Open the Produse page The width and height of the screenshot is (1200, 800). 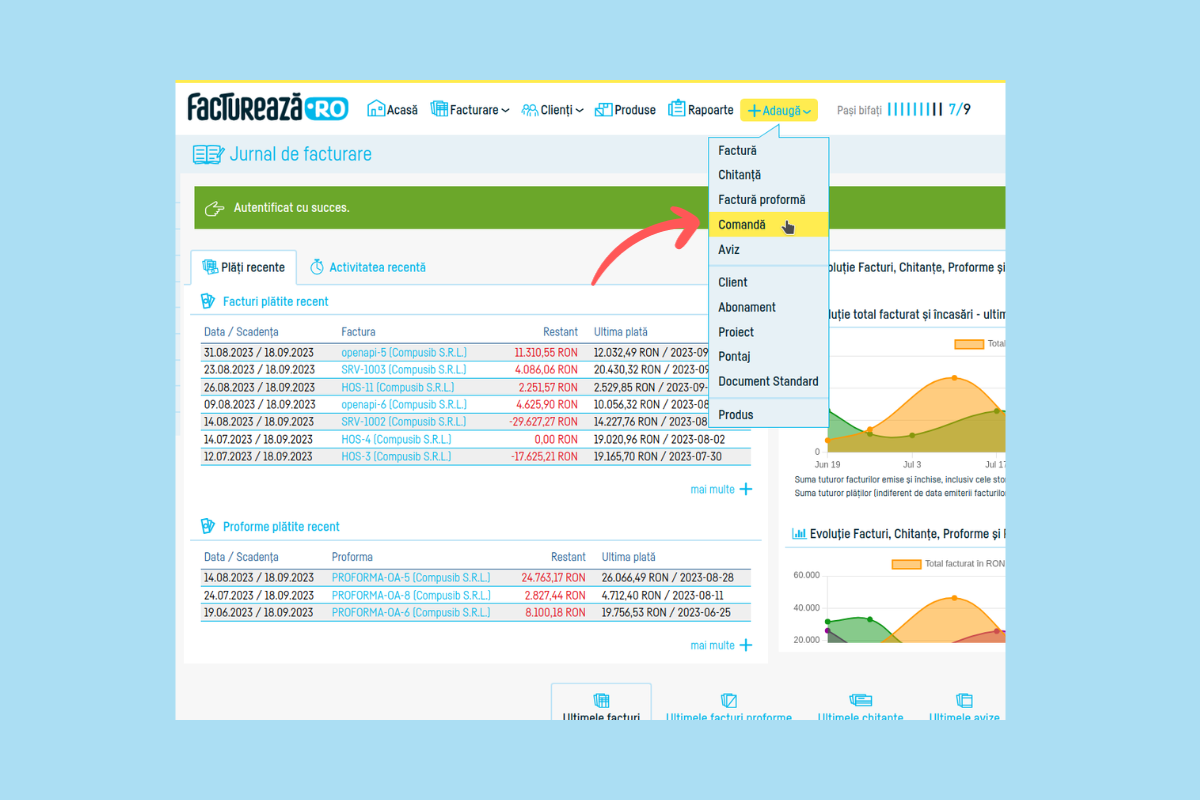point(625,110)
